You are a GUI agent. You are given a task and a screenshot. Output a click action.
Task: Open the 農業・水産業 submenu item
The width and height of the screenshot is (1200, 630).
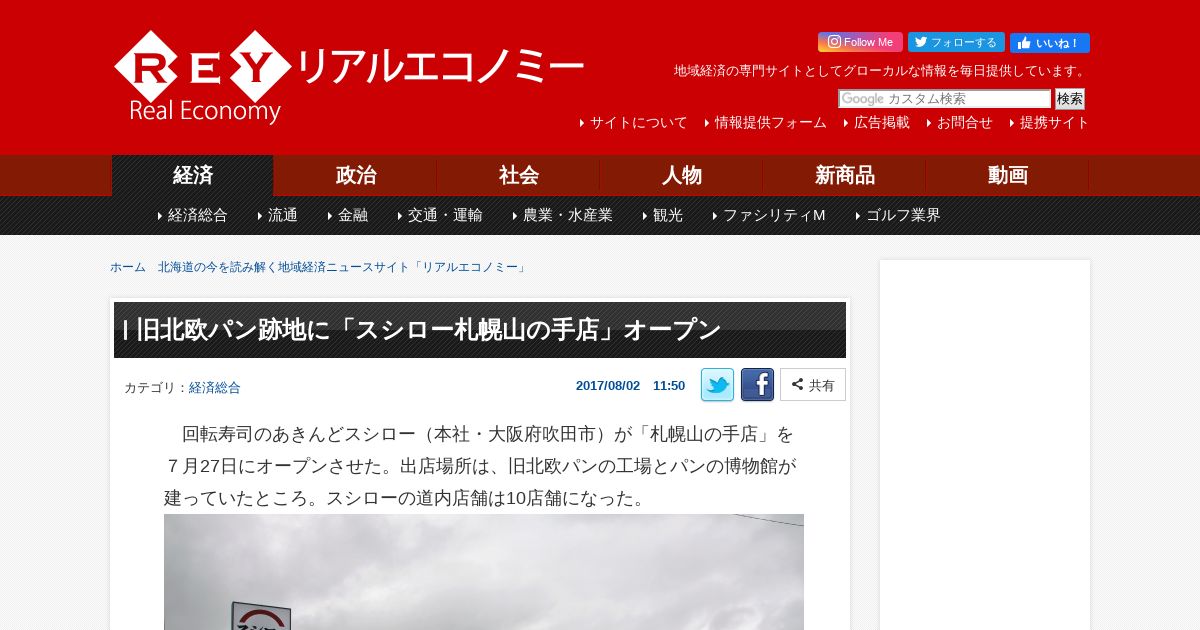(567, 215)
